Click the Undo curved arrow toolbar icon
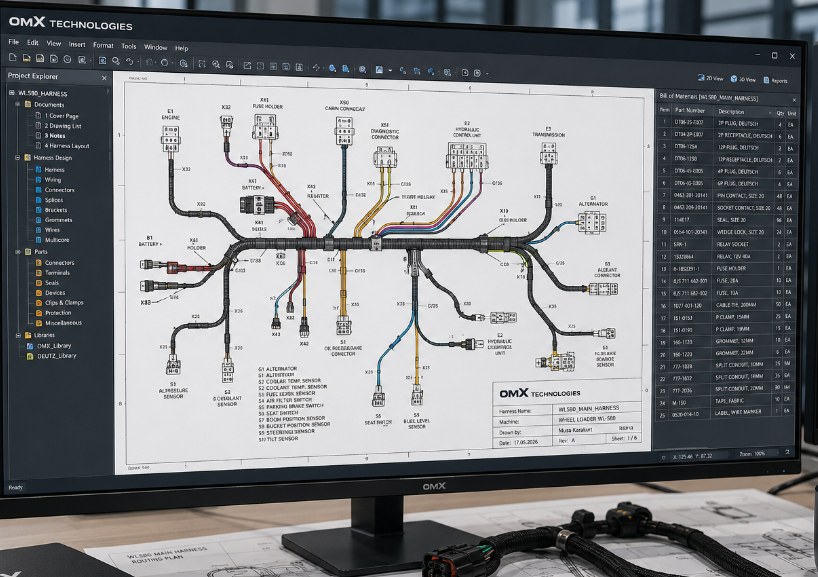This screenshot has height=577, width=818. pos(130,61)
